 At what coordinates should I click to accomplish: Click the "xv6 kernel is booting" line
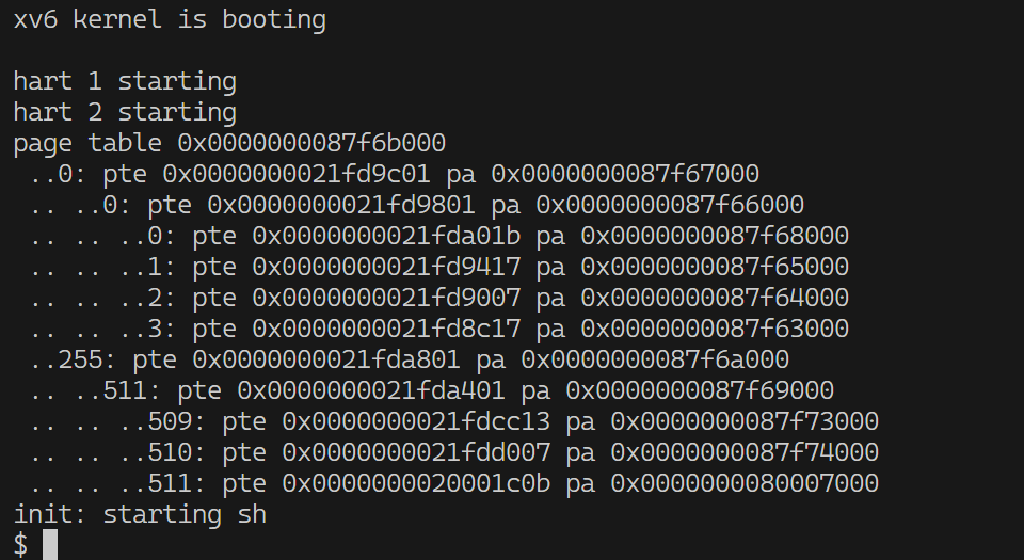pyautogui.click(x=169, y=19)
